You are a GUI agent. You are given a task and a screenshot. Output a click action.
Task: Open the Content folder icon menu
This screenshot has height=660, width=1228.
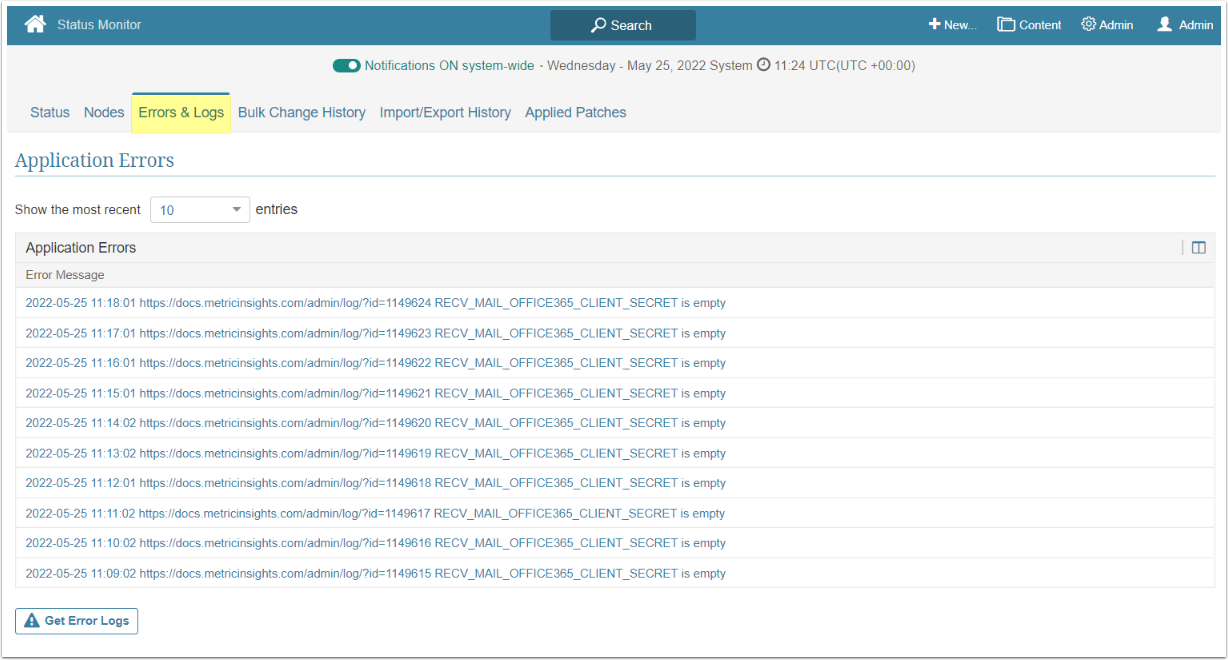pyautogui.click(x=1006, y=25)
